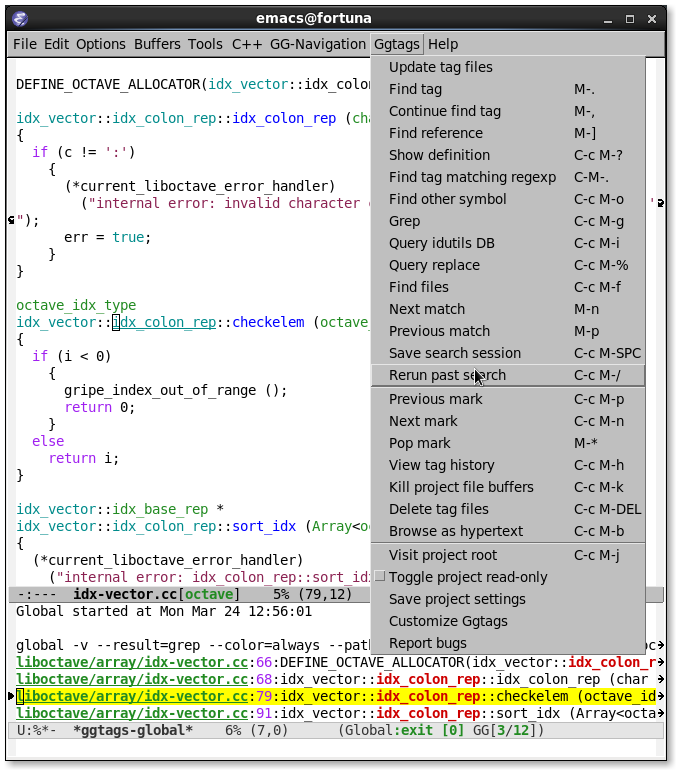This screenshot has width=676, height=770.
Task: Choose Find reference entry
Action: pos(508,133)
